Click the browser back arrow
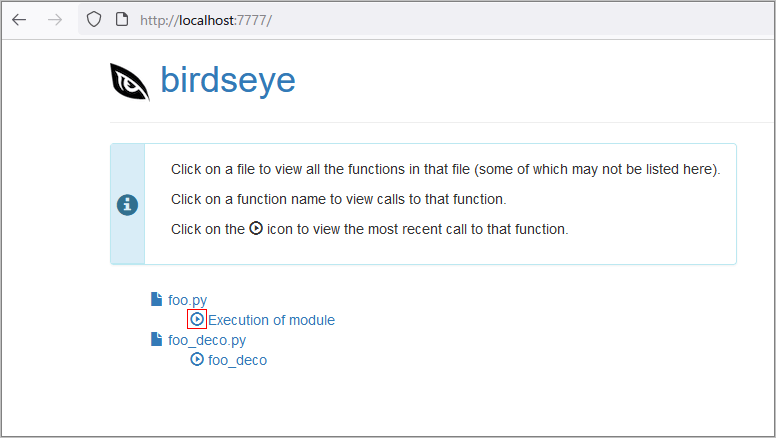The height and width of the screenshot is (438, 776). (19, 20)
